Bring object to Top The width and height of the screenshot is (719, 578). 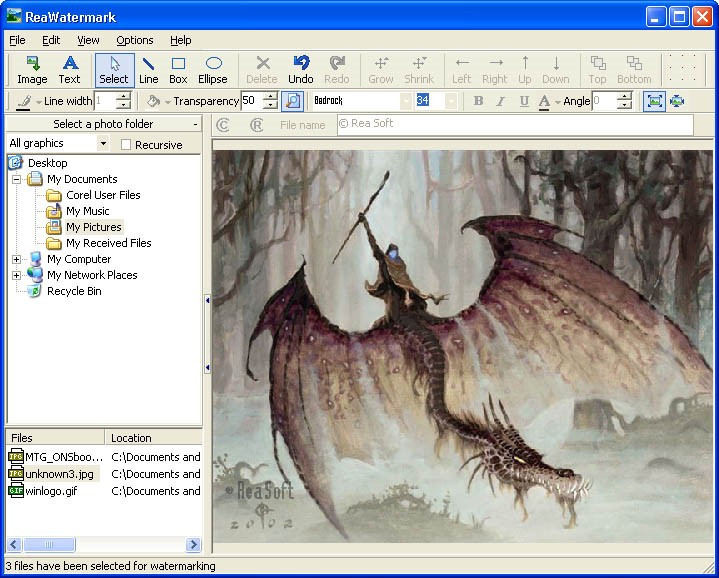597,70
